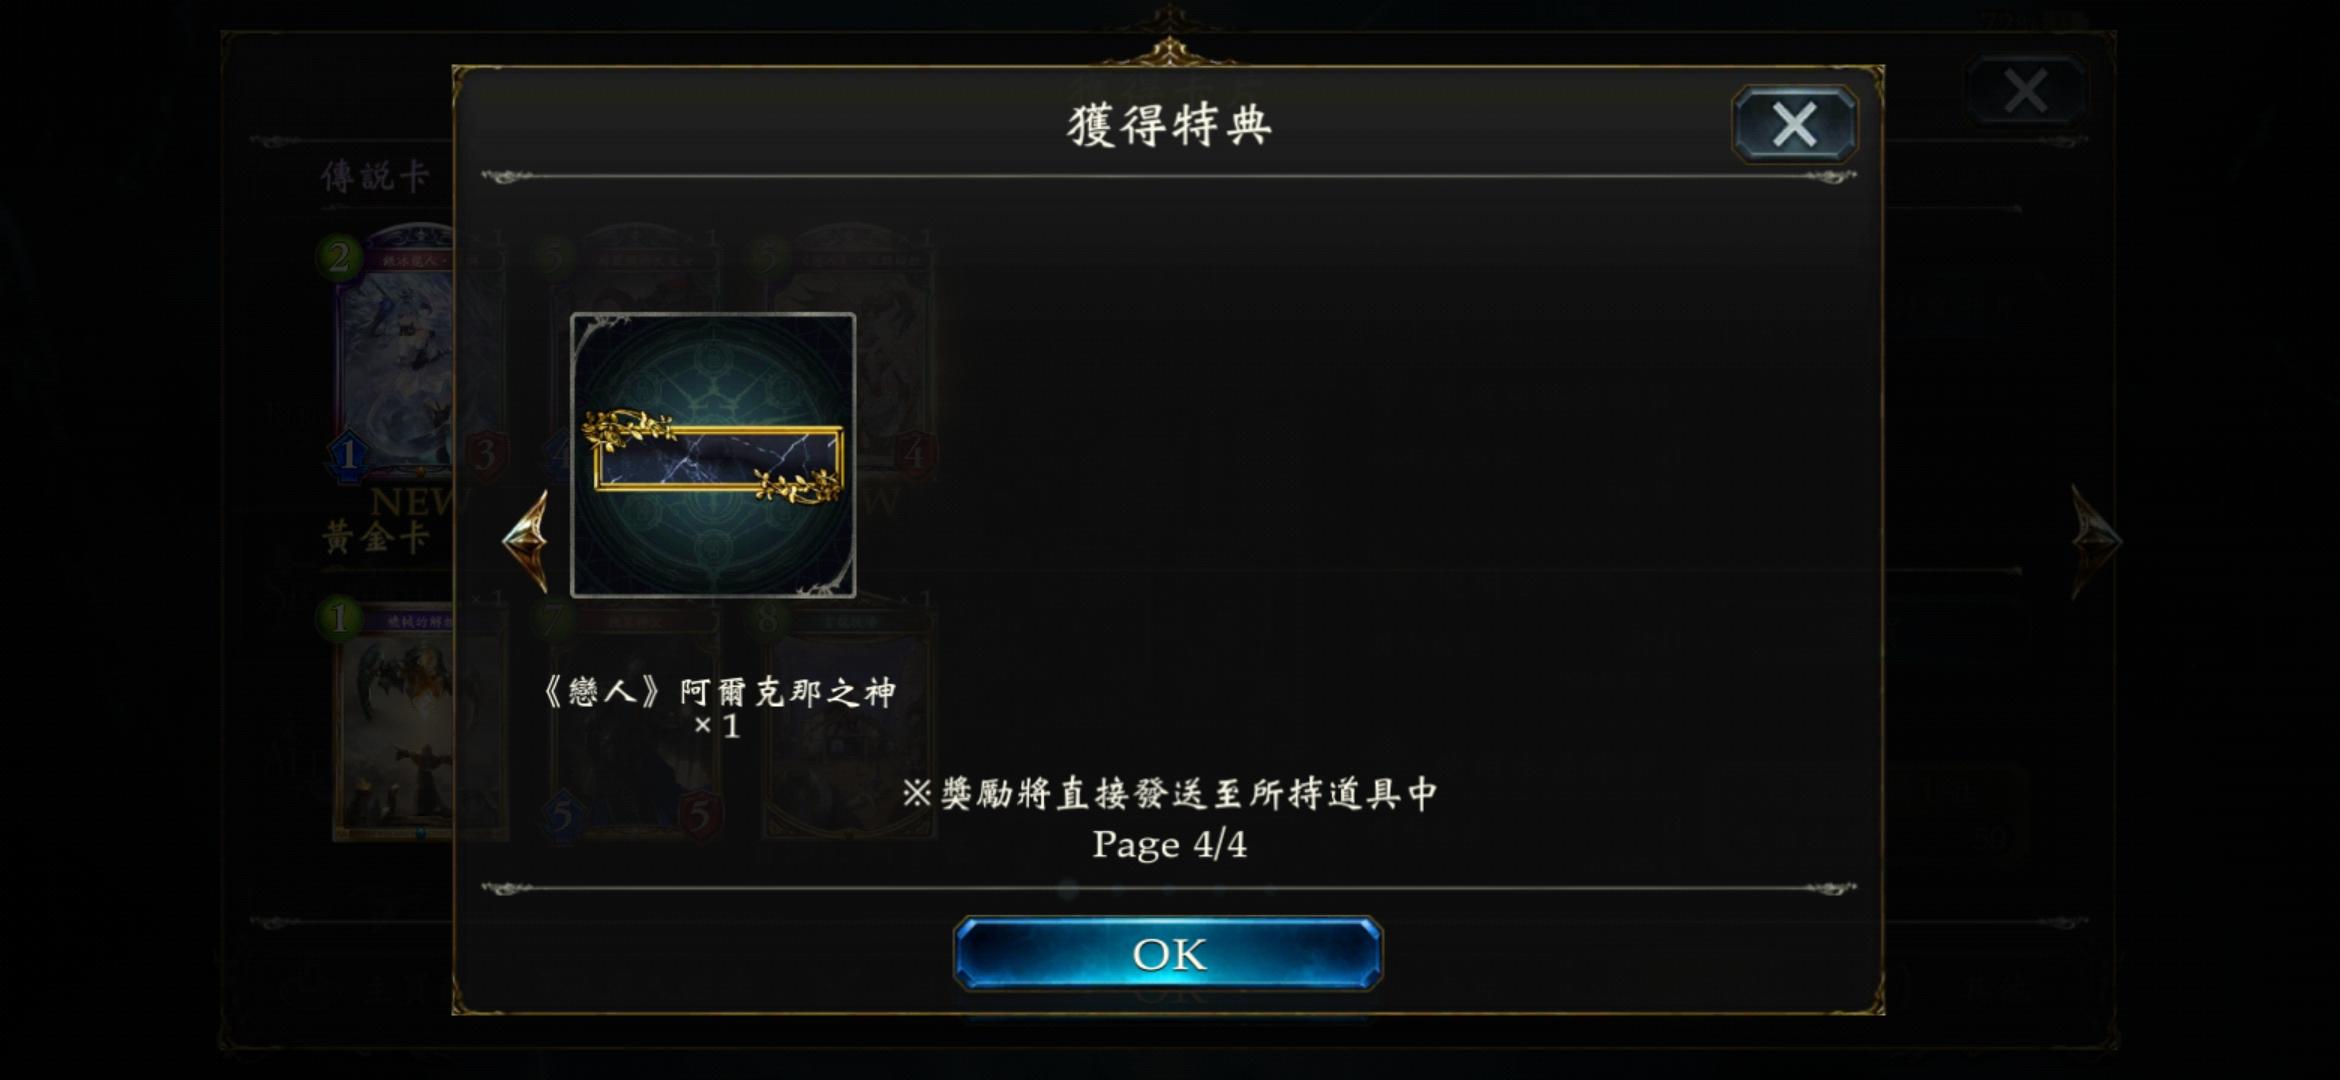Tap the ※獎勵將直接發送至所持道具中 notice text
This screenshot has height=1080, width=2340.
[1169, 794]
